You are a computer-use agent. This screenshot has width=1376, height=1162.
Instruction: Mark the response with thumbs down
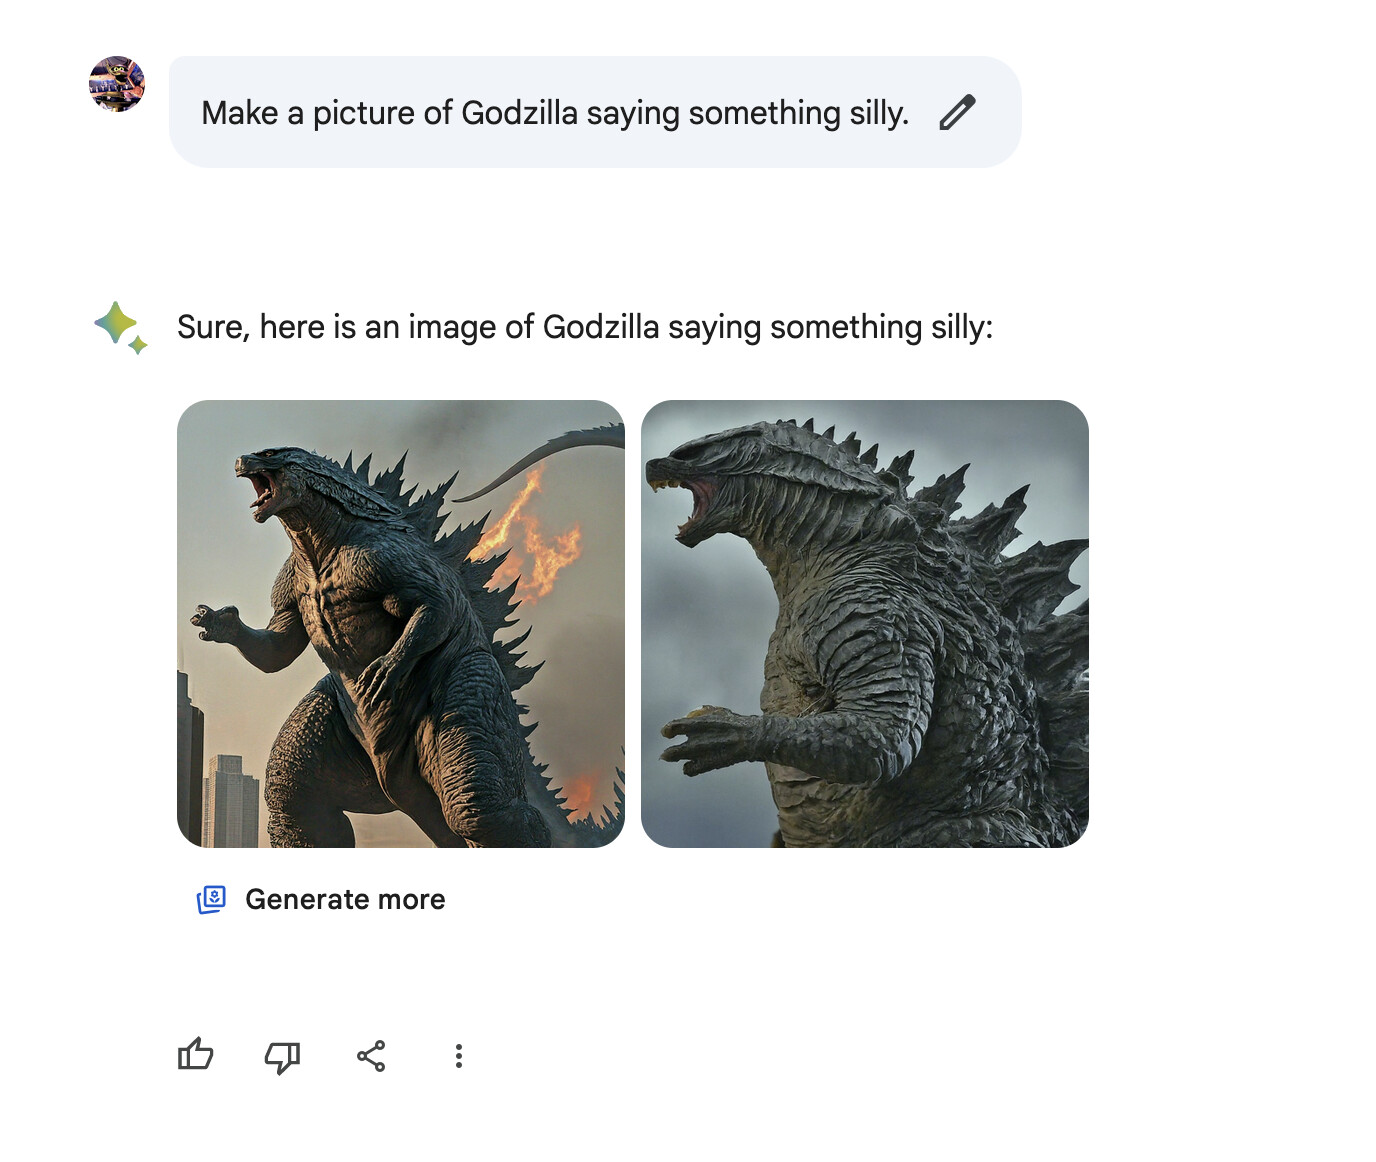tap(282, 1056)
